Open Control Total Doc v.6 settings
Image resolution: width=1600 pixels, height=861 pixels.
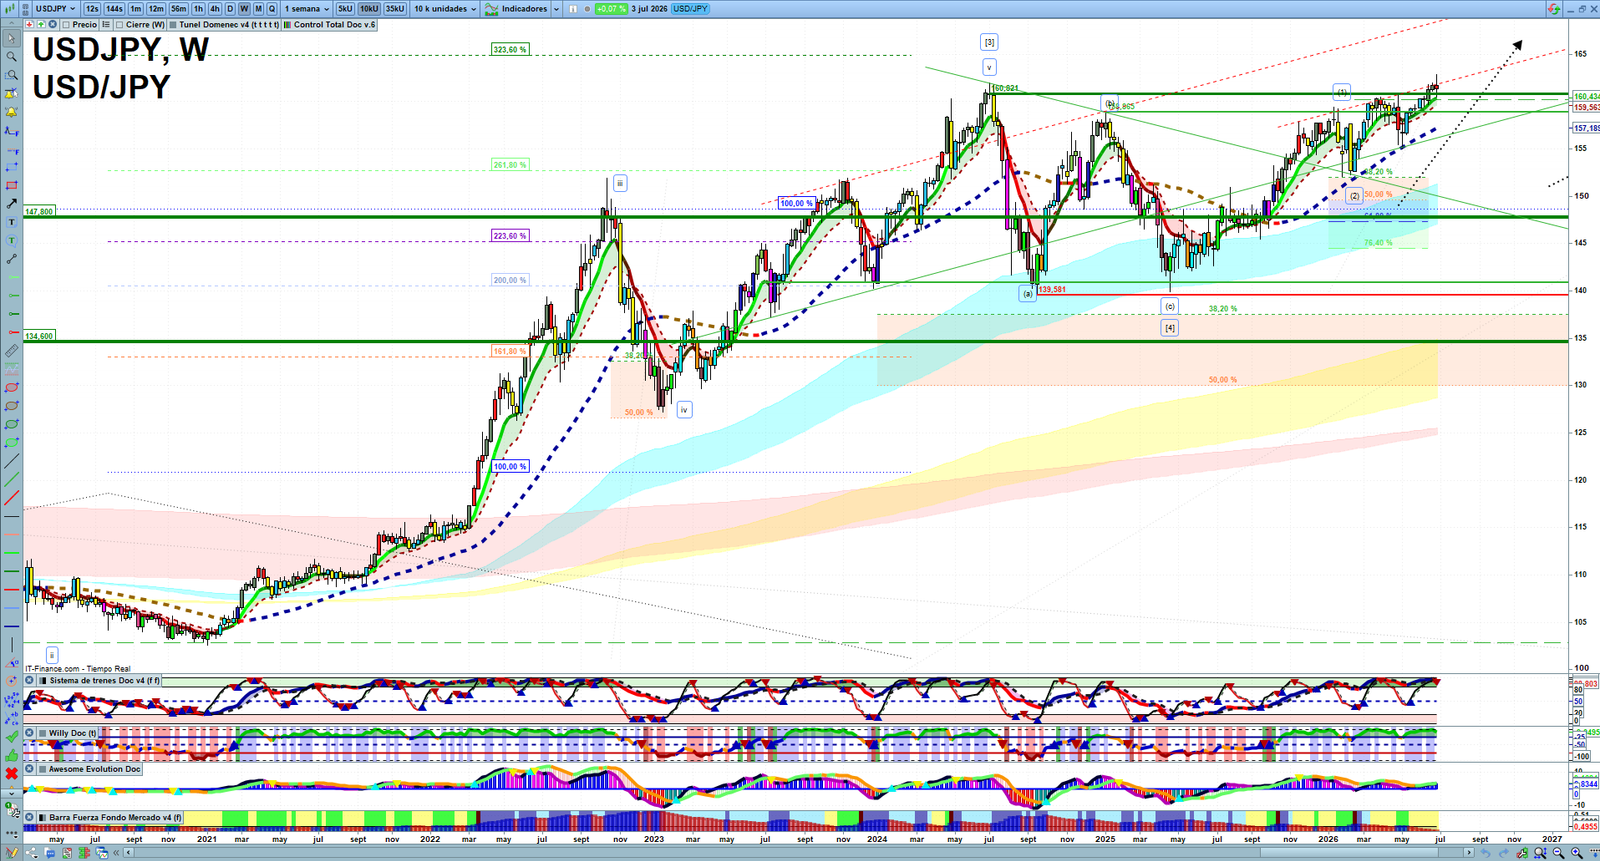(x=334, y=24)
